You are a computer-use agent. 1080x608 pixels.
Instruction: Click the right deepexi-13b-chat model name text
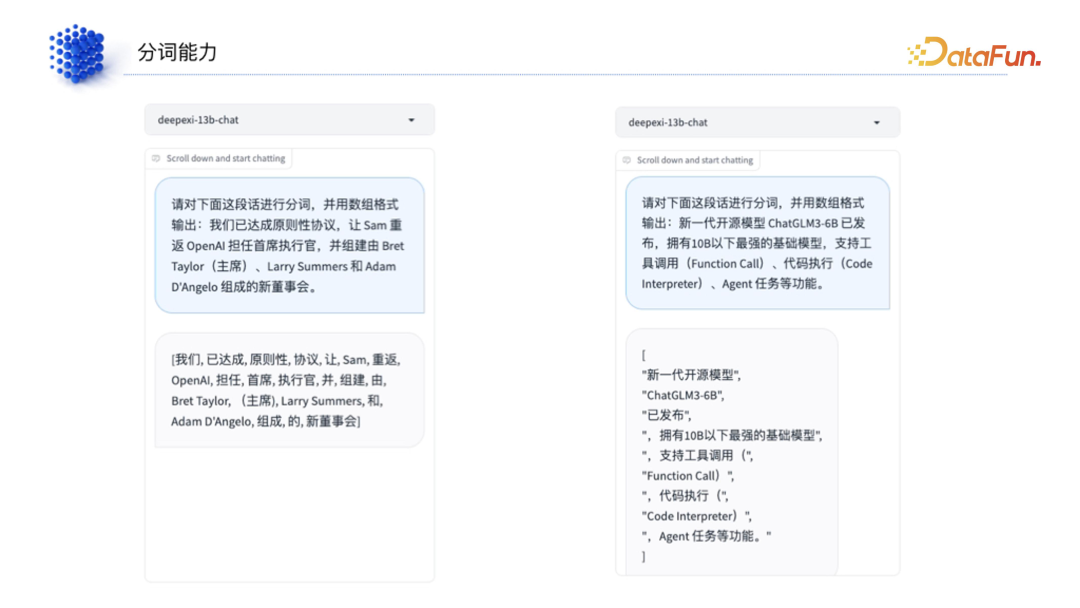click(x=668, y=123)
